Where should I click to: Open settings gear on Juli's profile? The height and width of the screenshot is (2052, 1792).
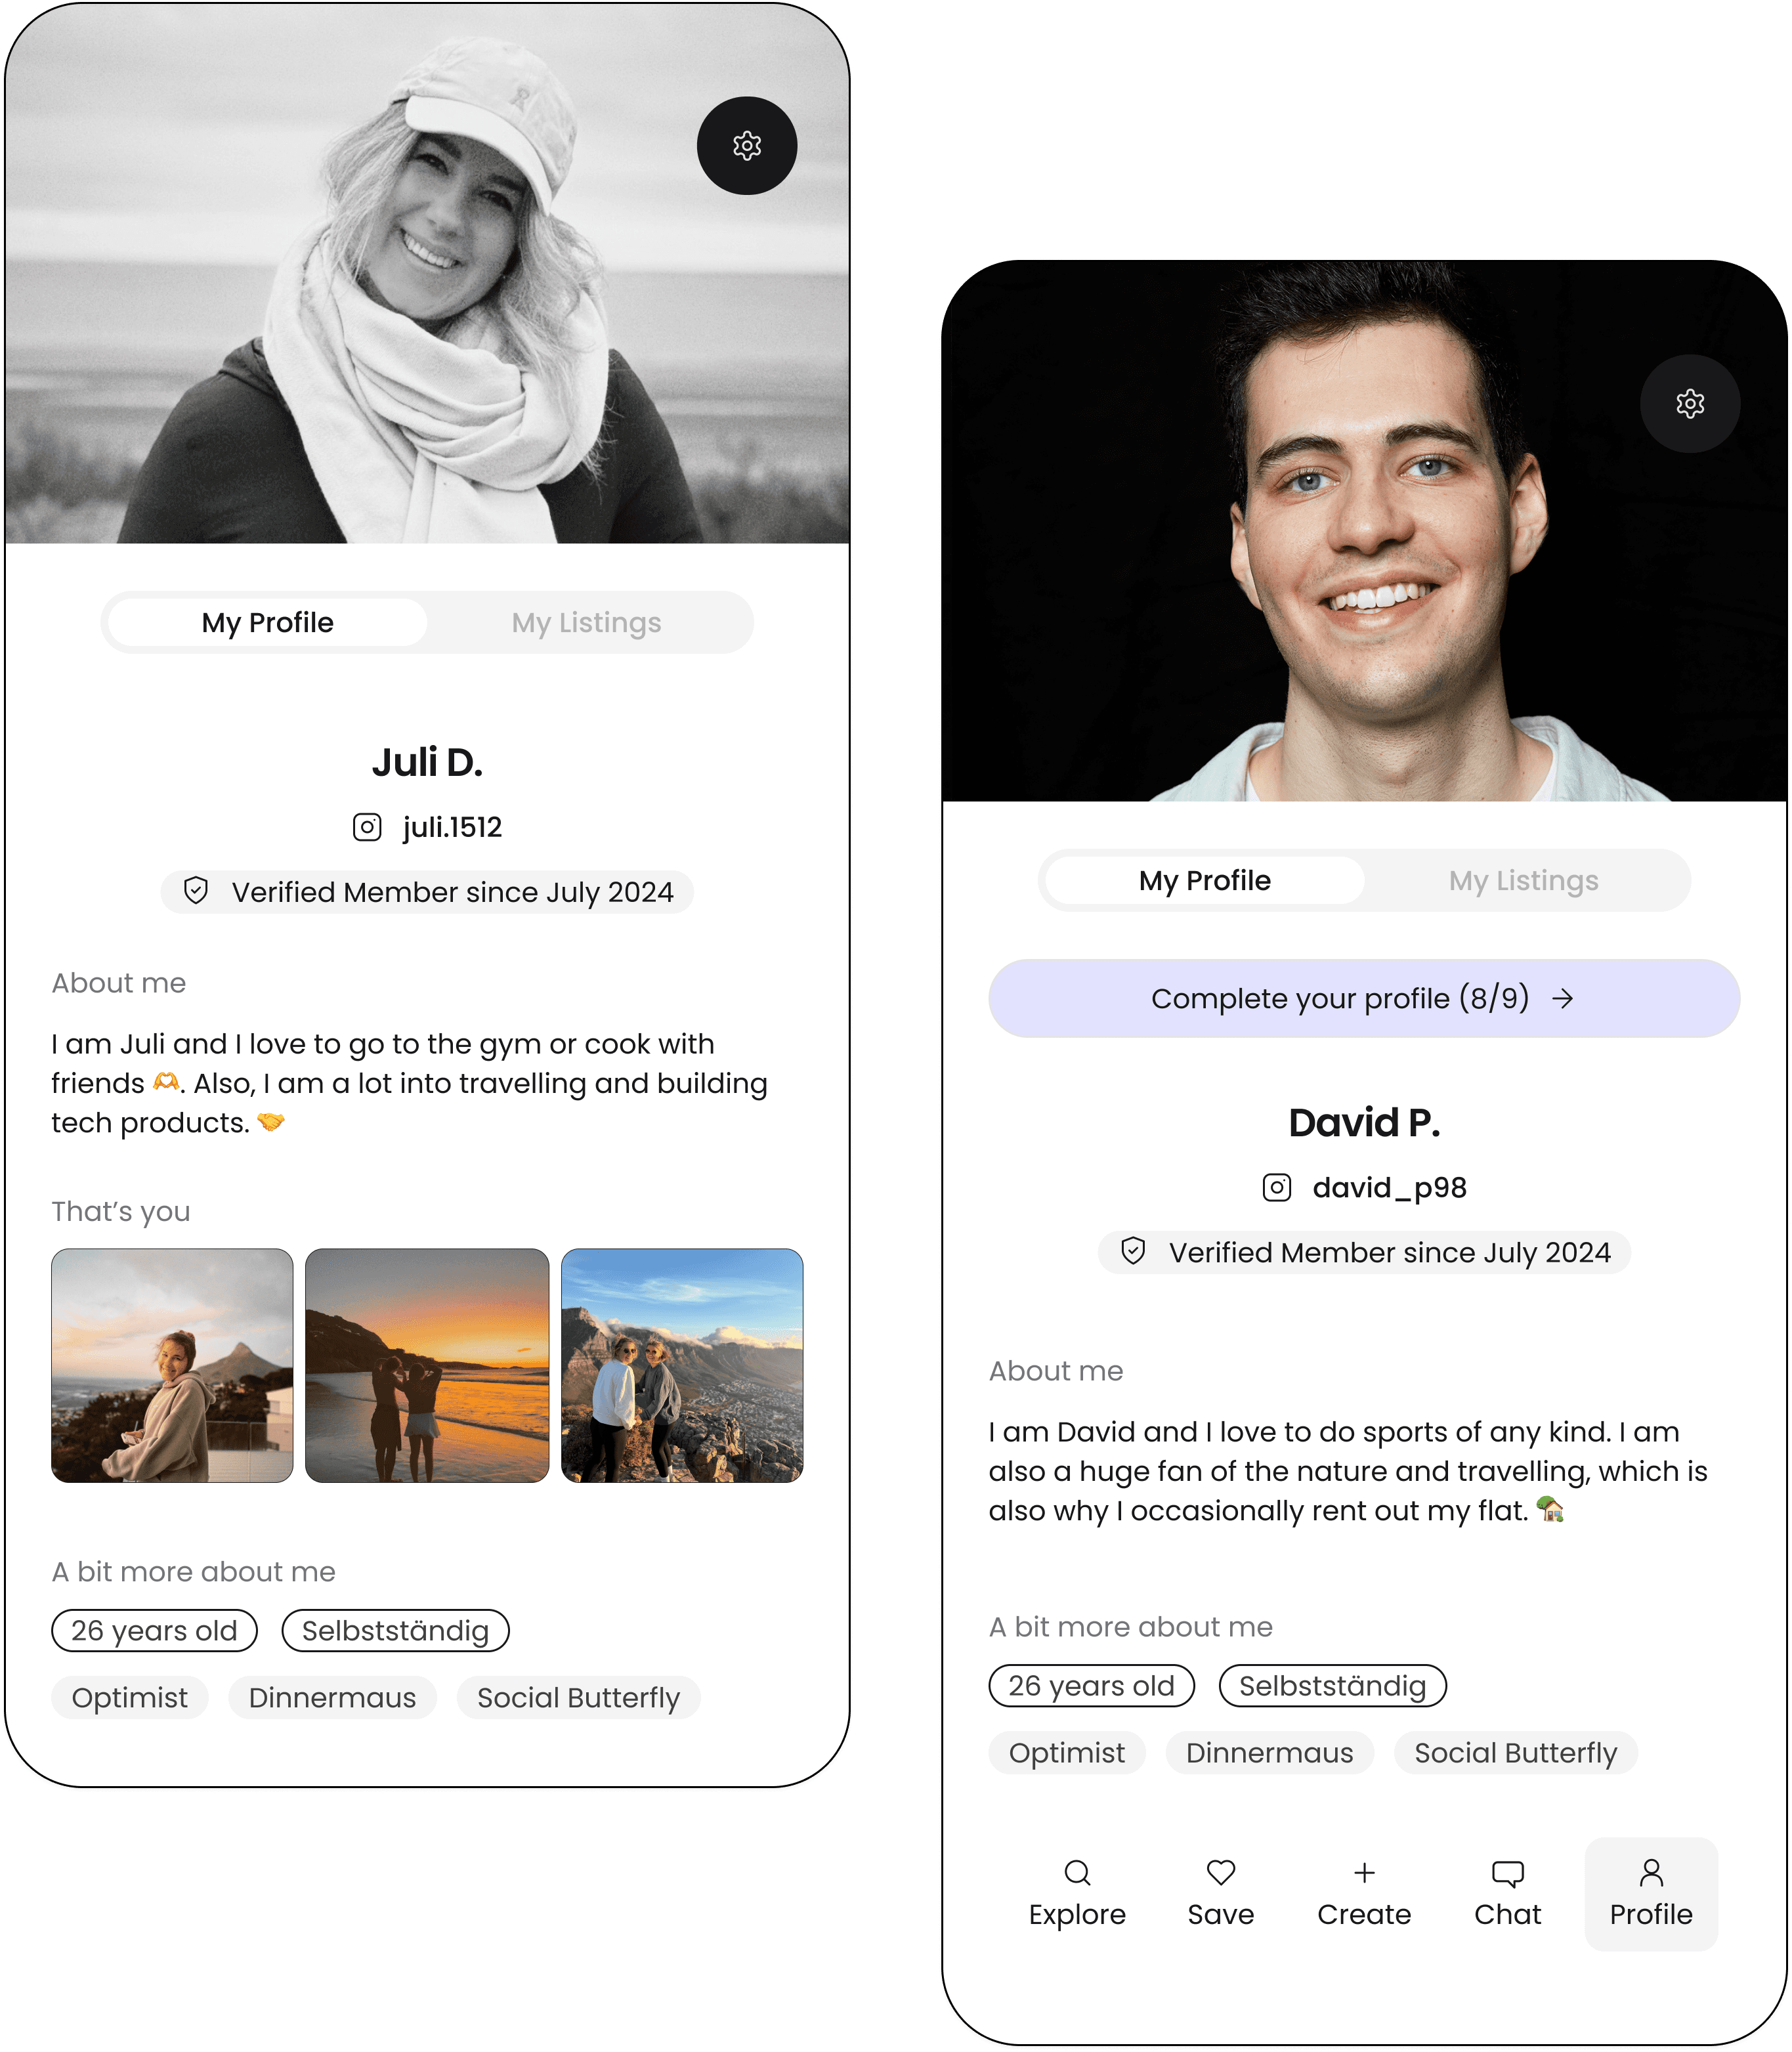pos(746,146)
